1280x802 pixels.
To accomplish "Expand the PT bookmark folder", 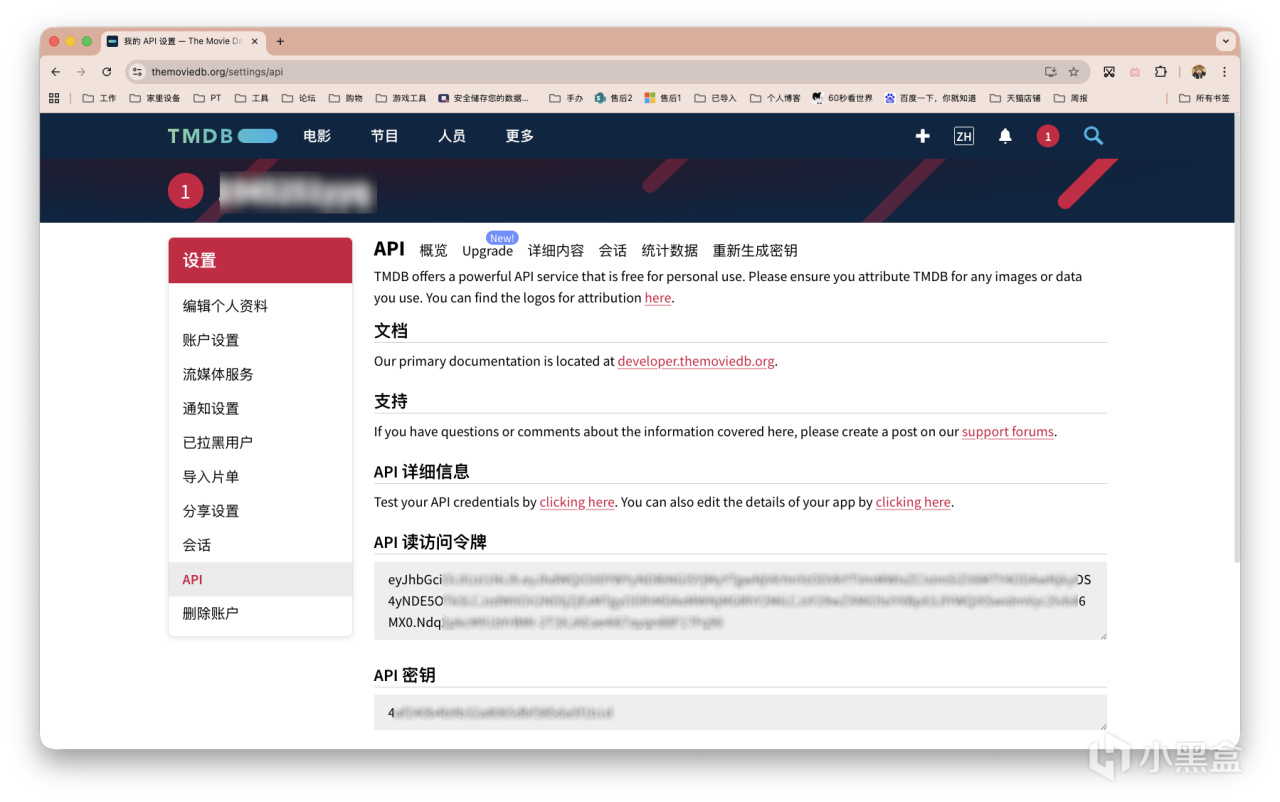I will pyautogui.click(x=207, y=98).
